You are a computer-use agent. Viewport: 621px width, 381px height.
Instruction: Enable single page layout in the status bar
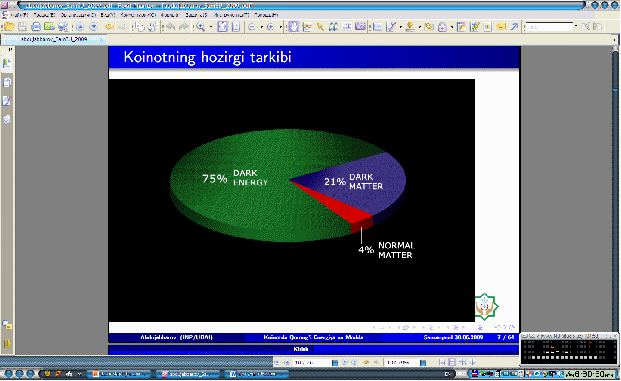click(442, 362)
